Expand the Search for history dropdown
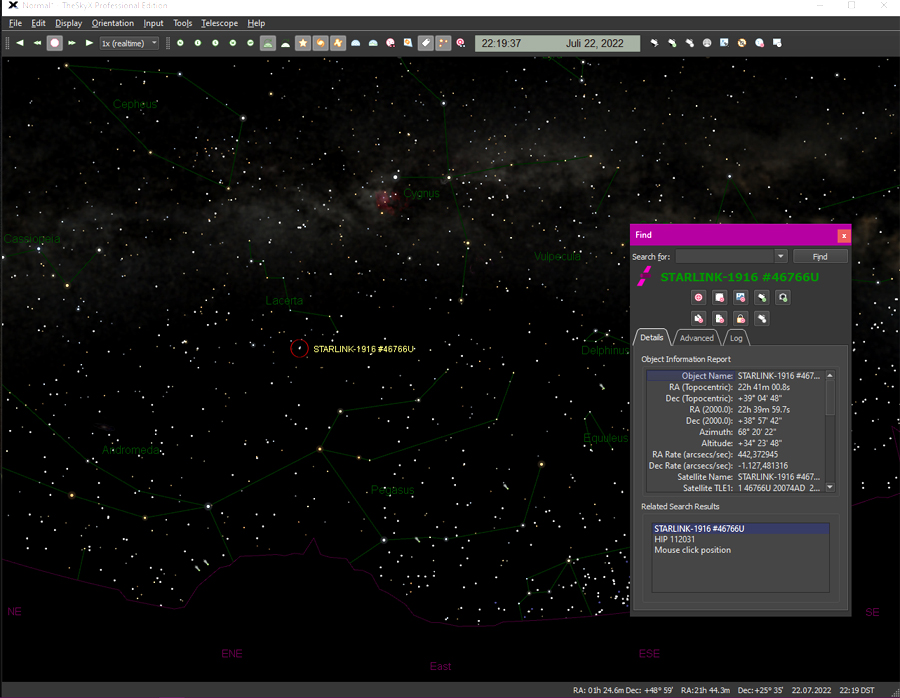The width and height of the screenshot is (900, 698). (x=781, y=257)
